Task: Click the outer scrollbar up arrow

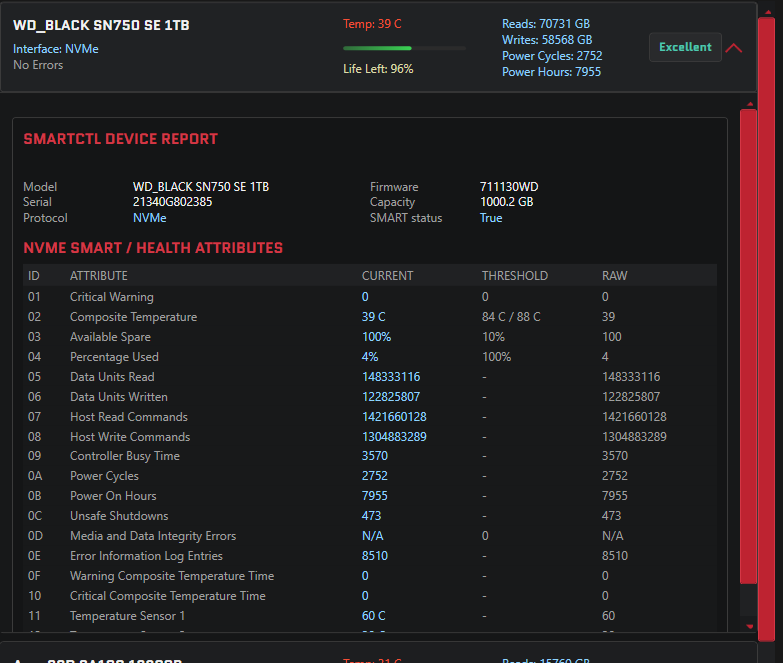Action: (x=768, y=12)
